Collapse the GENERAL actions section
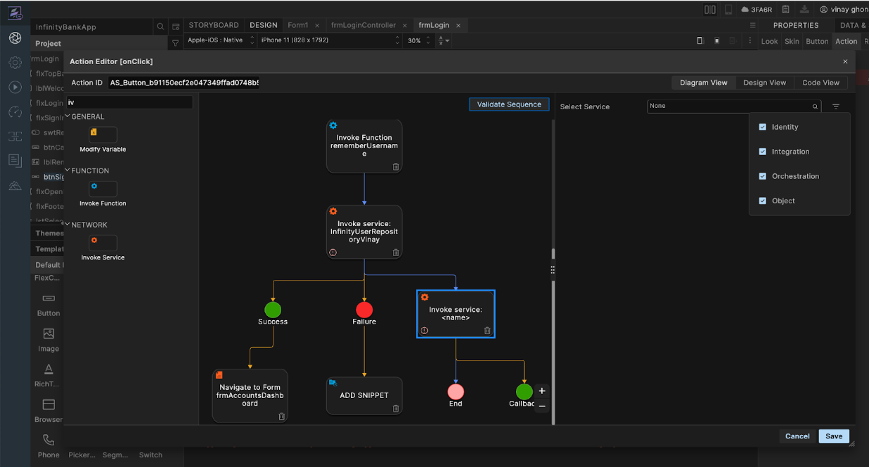 pyautogui.click(x=67, y=116)
